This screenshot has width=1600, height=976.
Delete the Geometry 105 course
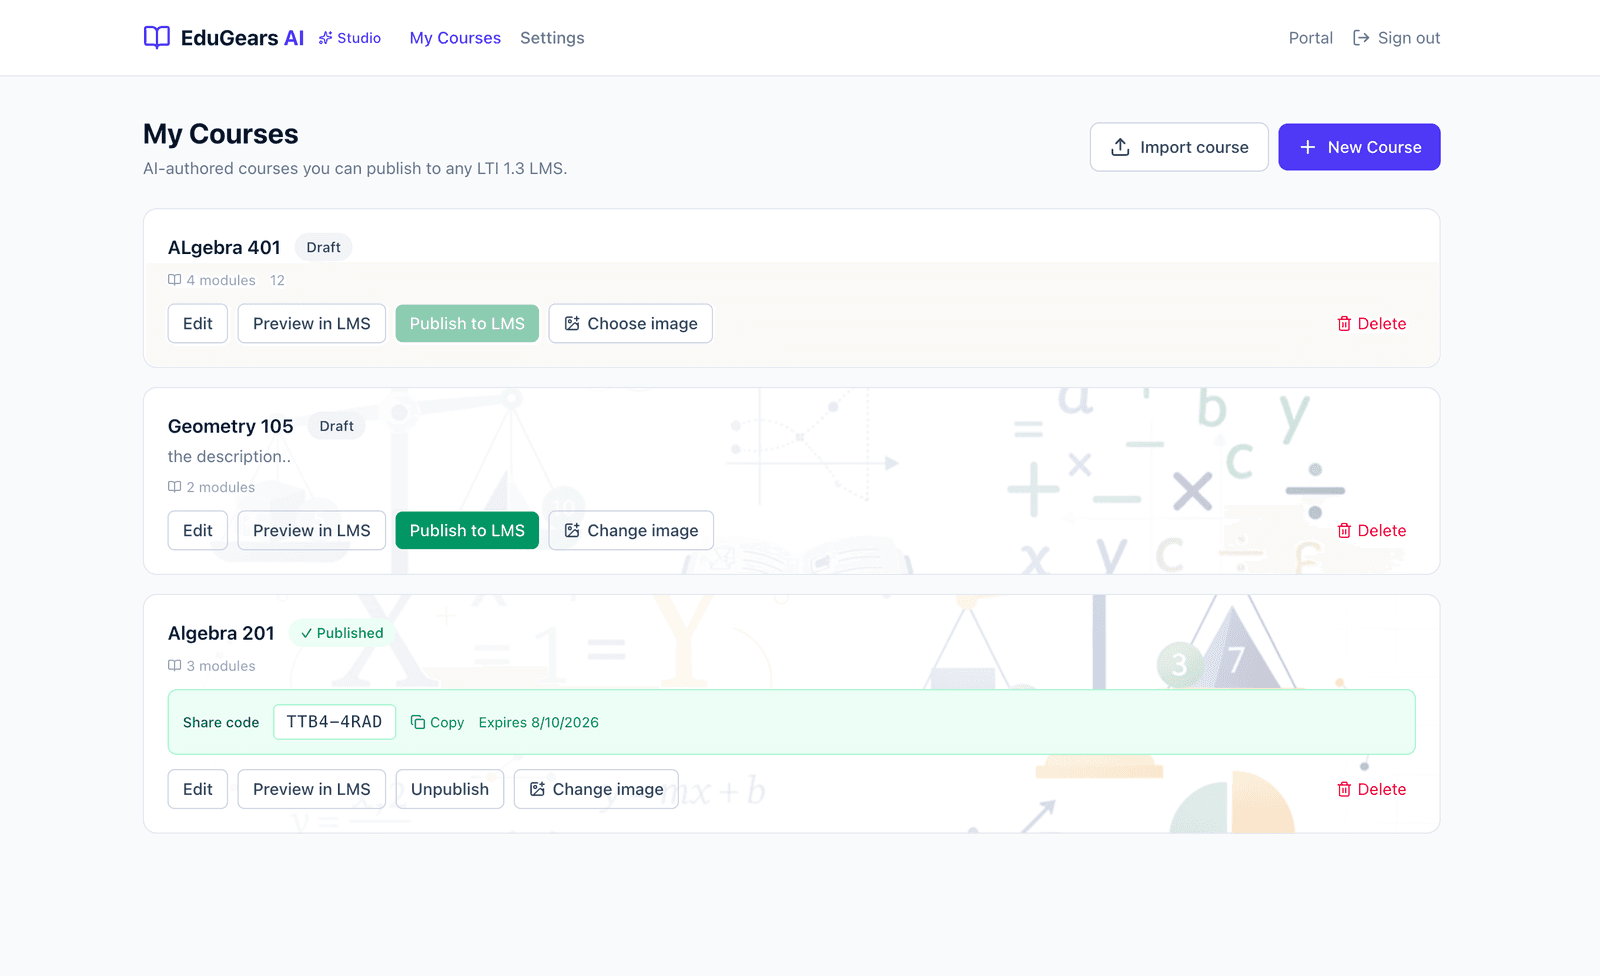(1372, 531)
